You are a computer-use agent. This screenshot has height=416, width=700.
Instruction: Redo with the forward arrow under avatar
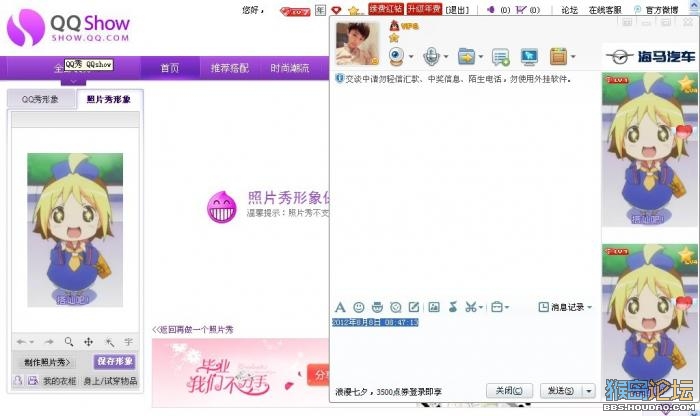(49, 342)
